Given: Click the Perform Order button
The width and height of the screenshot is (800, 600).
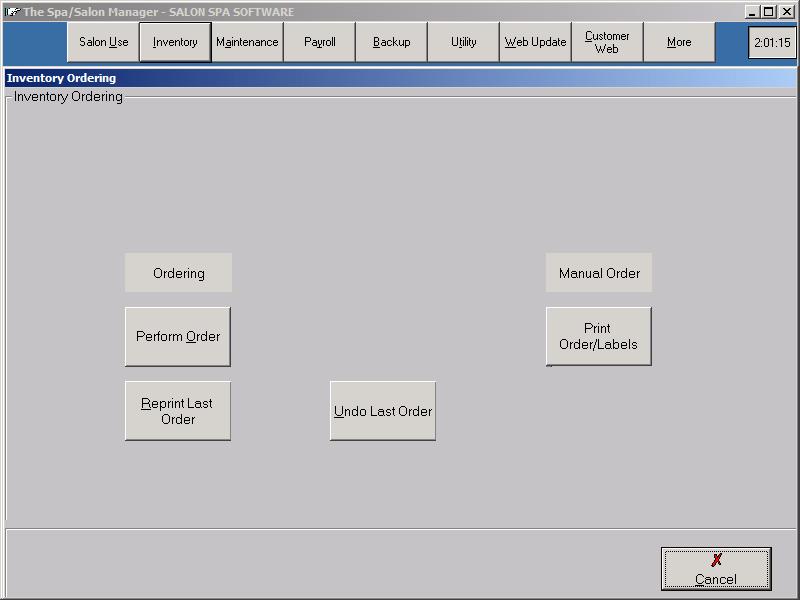Looking at the screenshot, I should tap(178, 336).
